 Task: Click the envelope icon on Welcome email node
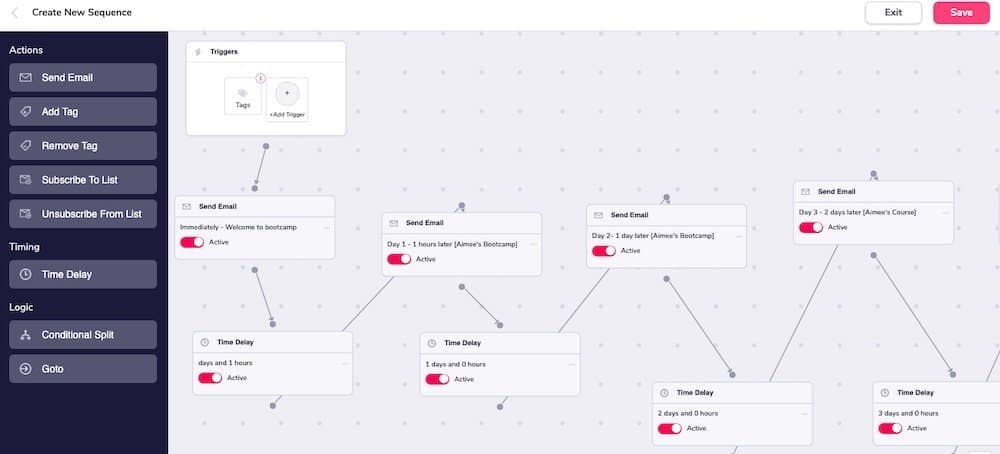(186, 207)
